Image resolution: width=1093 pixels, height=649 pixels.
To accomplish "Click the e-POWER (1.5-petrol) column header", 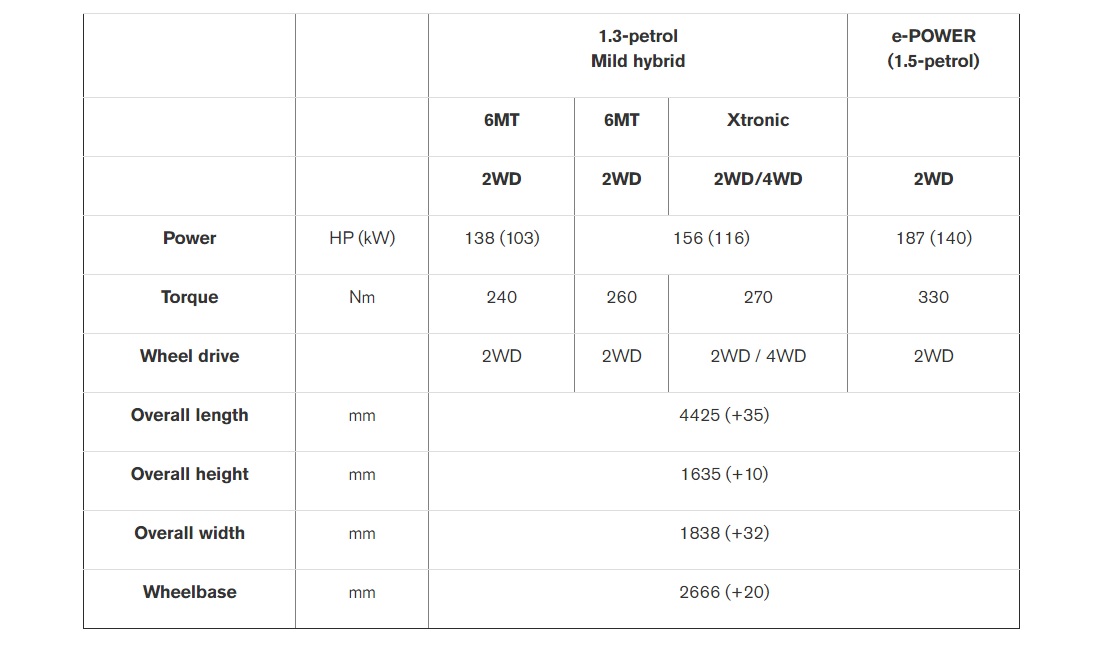I will click(x=933, y=48).
